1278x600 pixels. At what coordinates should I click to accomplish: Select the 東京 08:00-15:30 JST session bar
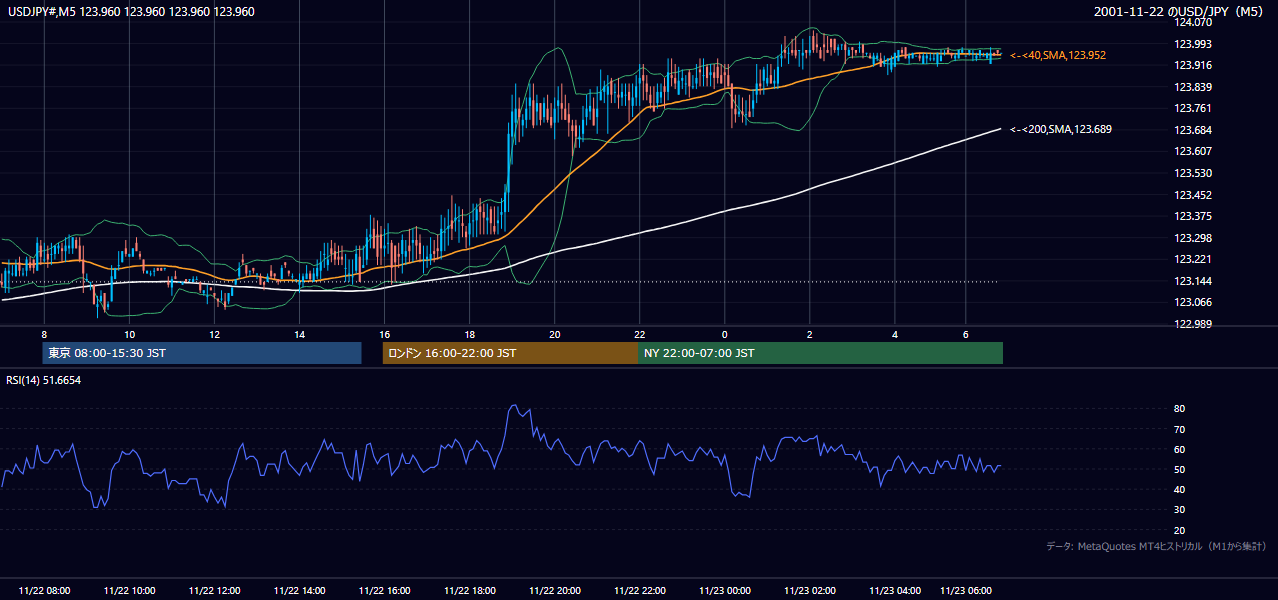pos(202,353)
